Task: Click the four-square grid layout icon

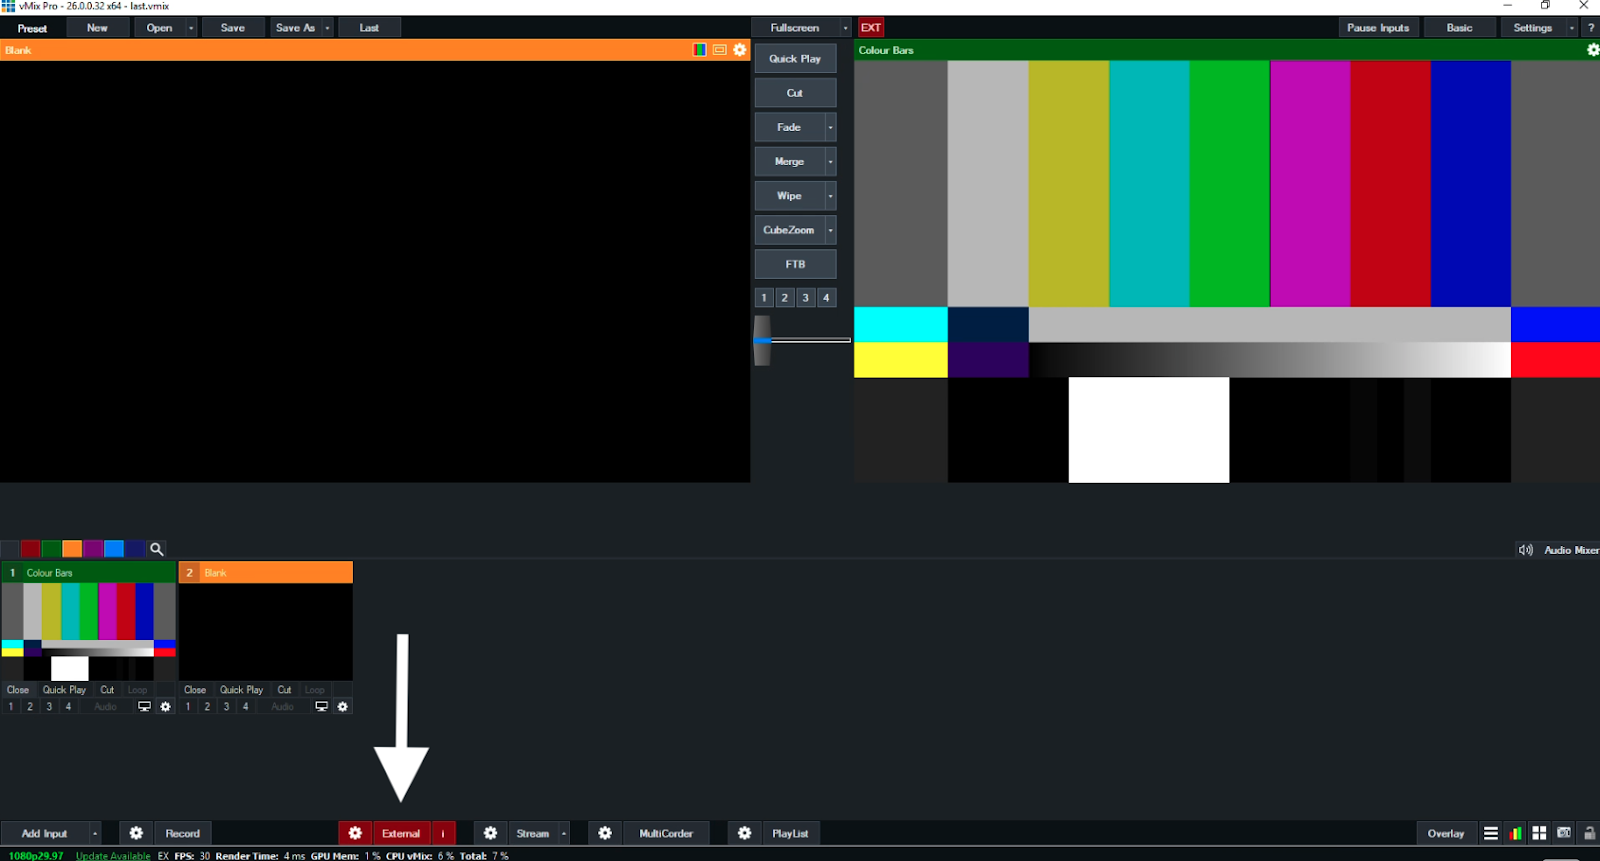Action: [1540, 833]
